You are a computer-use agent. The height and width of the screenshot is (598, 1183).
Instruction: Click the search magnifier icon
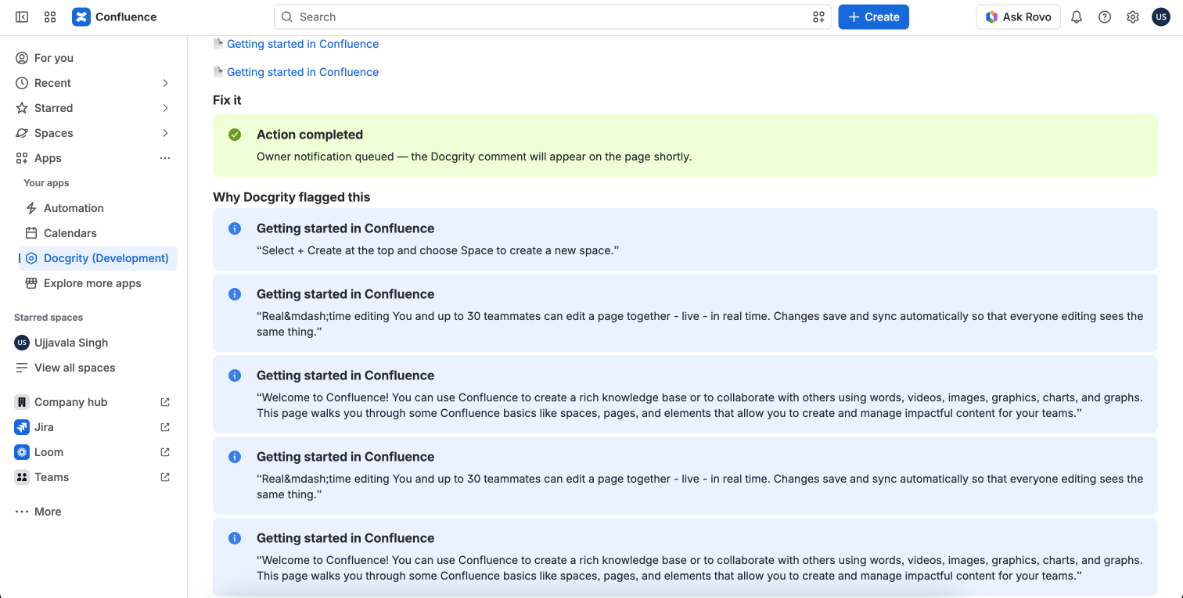[287, 17]
